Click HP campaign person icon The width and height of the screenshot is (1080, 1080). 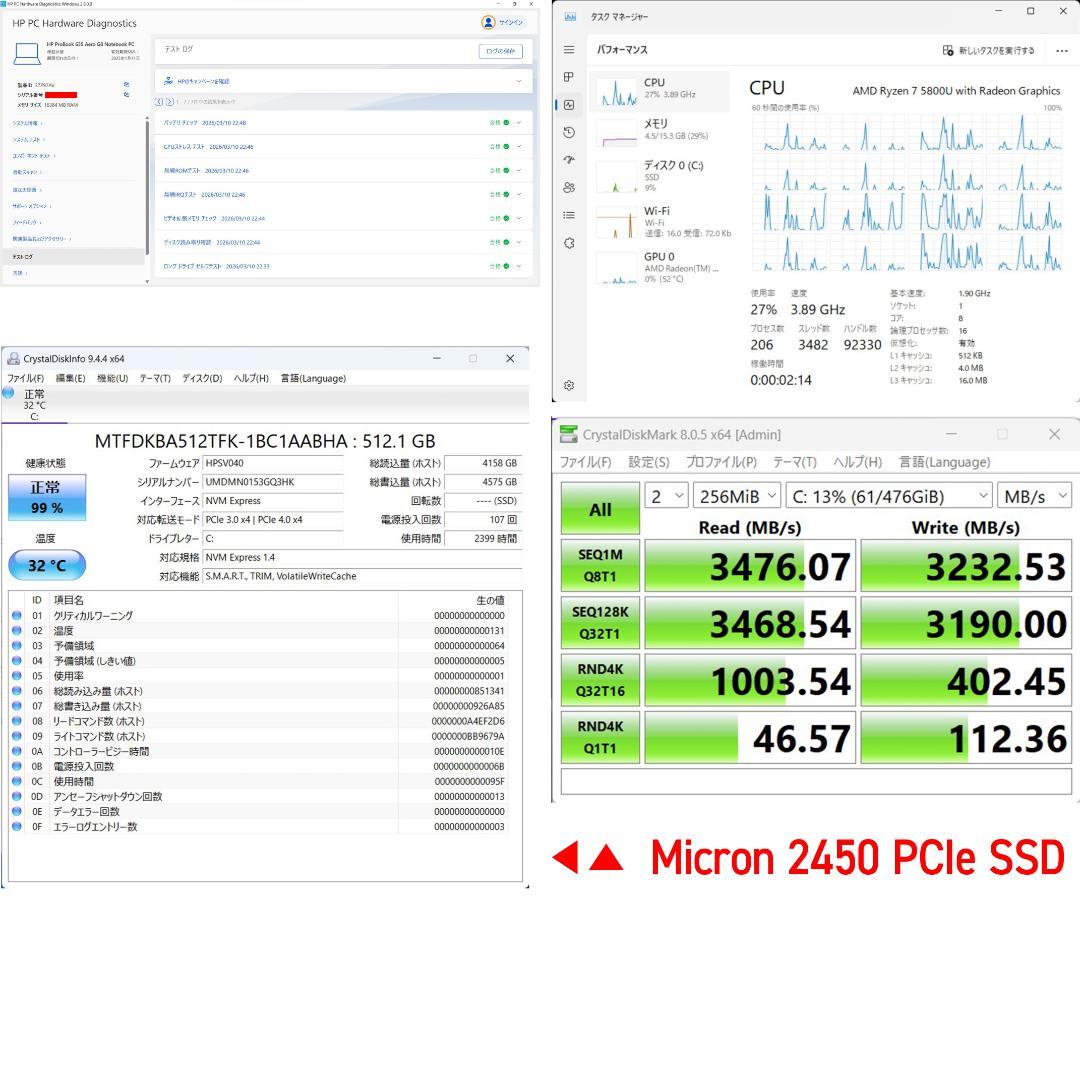pyautogui.click(x=168, y=81)
